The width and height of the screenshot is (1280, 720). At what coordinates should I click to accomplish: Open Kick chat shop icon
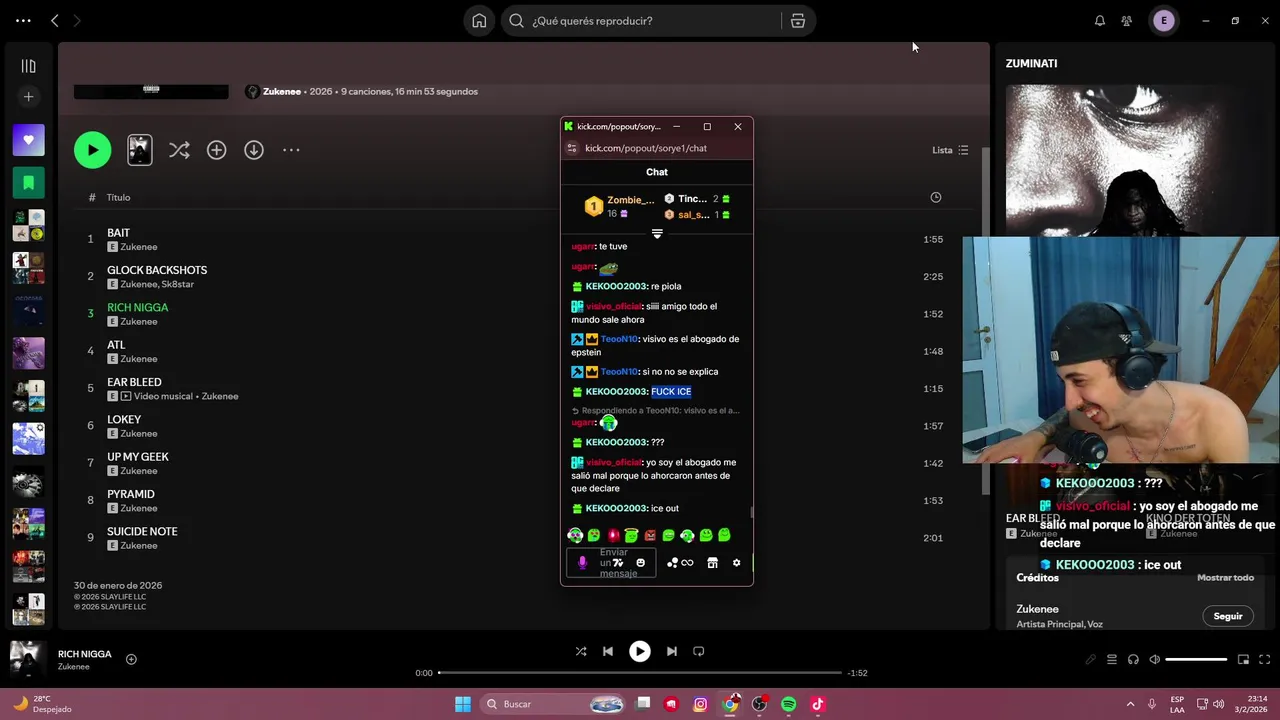(712, 563)
